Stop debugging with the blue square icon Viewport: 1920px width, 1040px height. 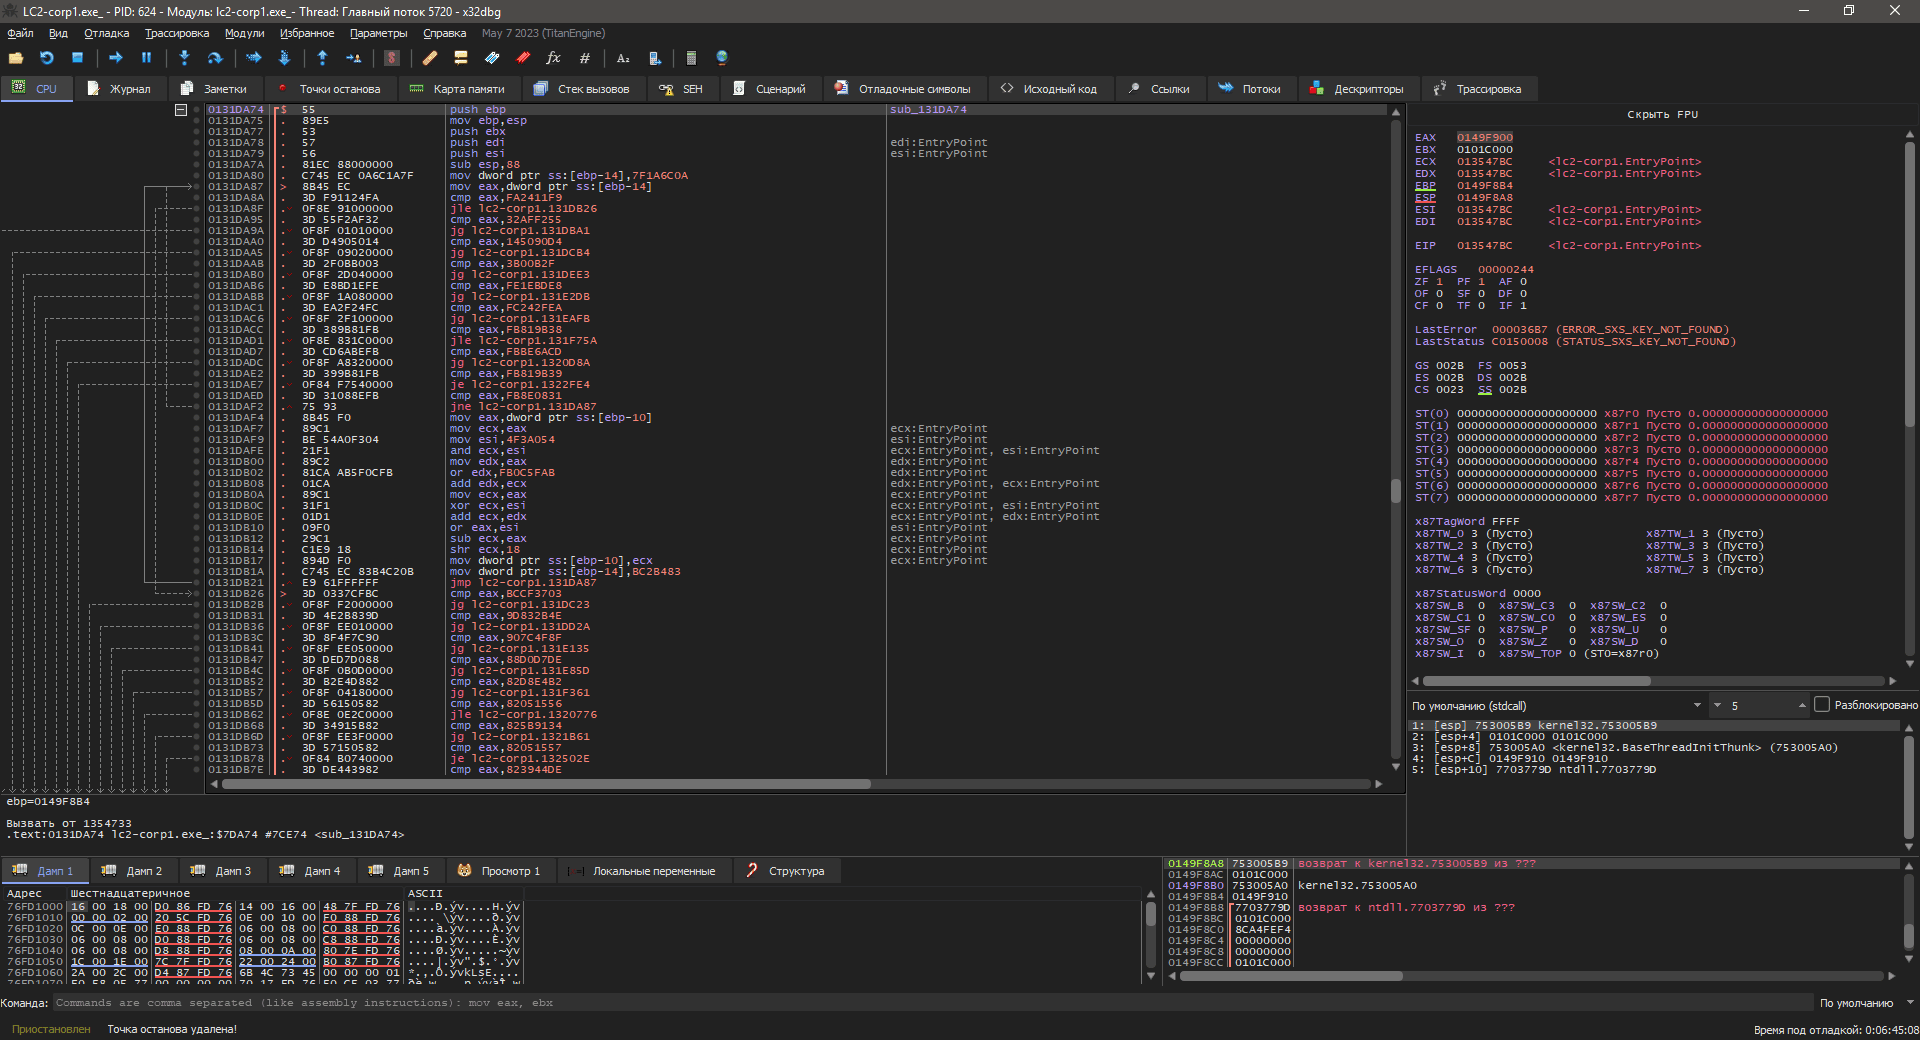click(77, 58)
